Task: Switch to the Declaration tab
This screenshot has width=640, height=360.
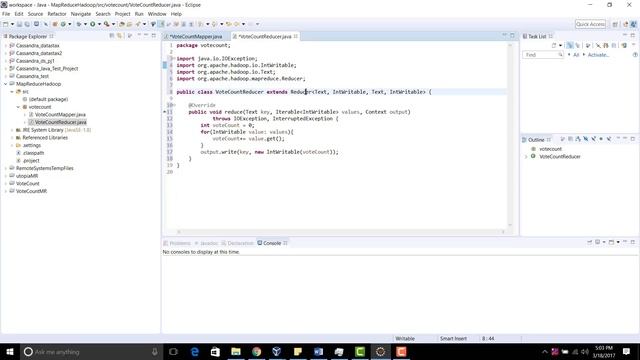Action: [x=238, y=243]
